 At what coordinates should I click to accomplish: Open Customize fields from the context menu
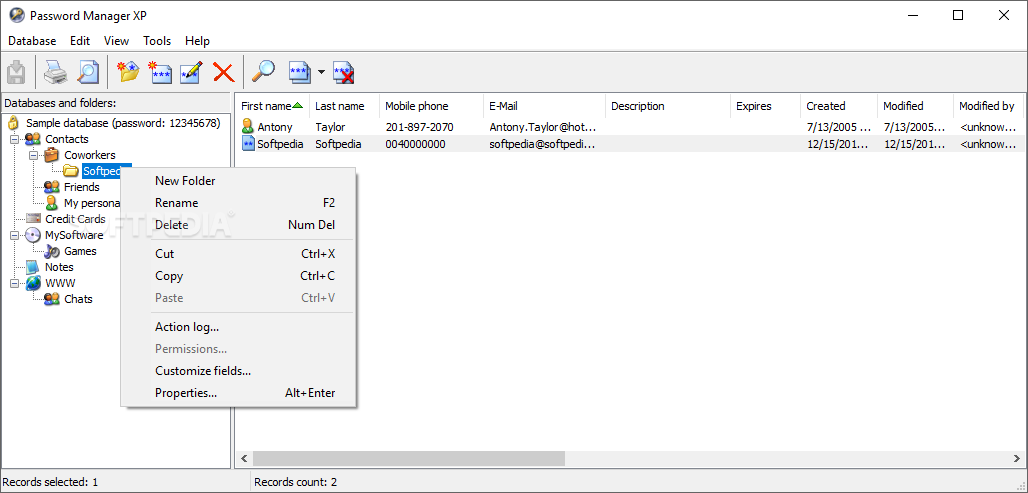(239, 371)
